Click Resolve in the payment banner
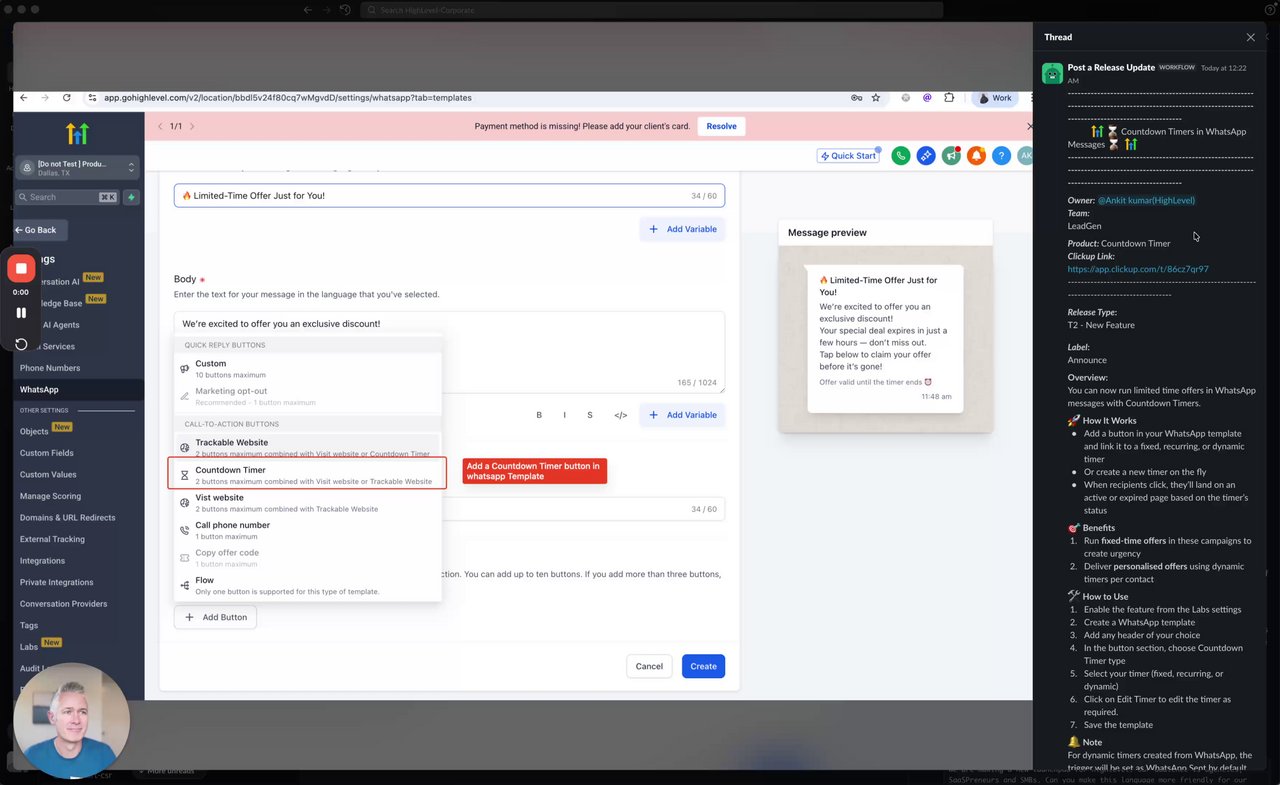 (721, 126)
